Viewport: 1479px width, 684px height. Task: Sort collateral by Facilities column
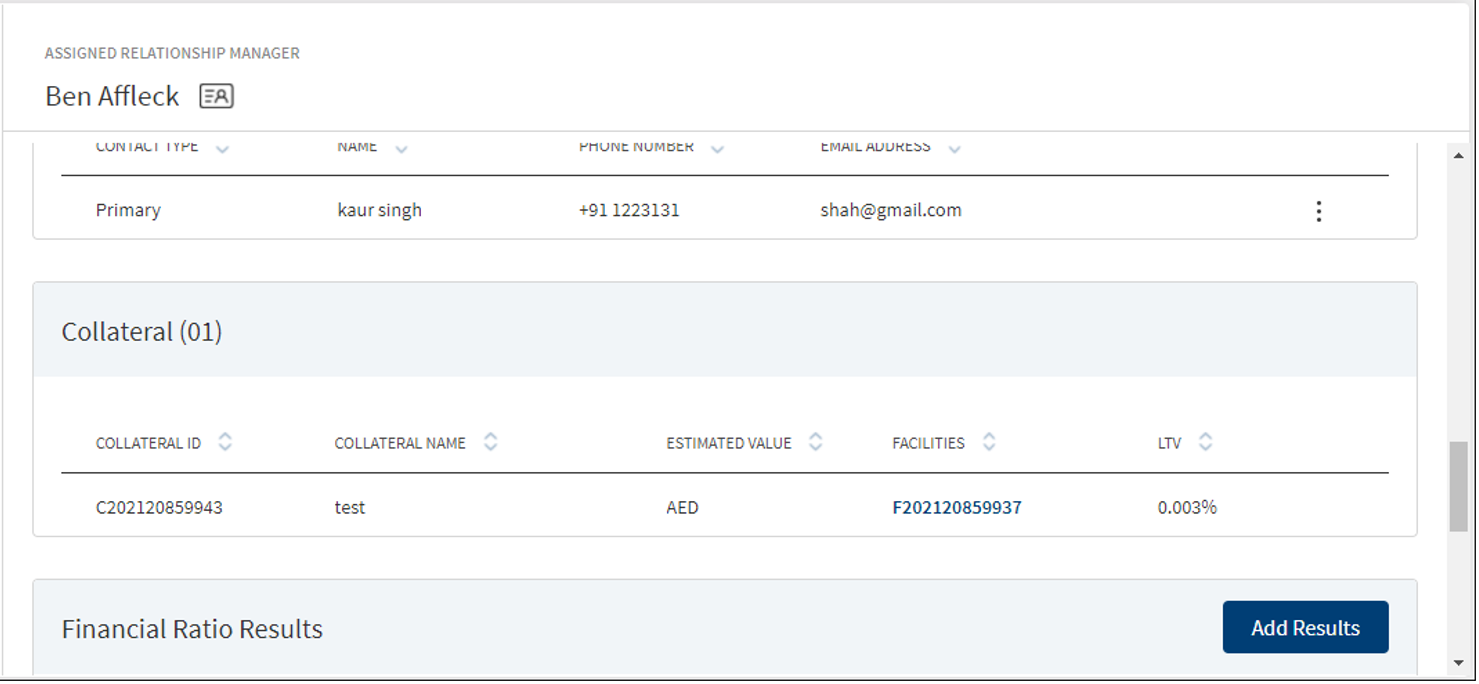tap(989, 442)
